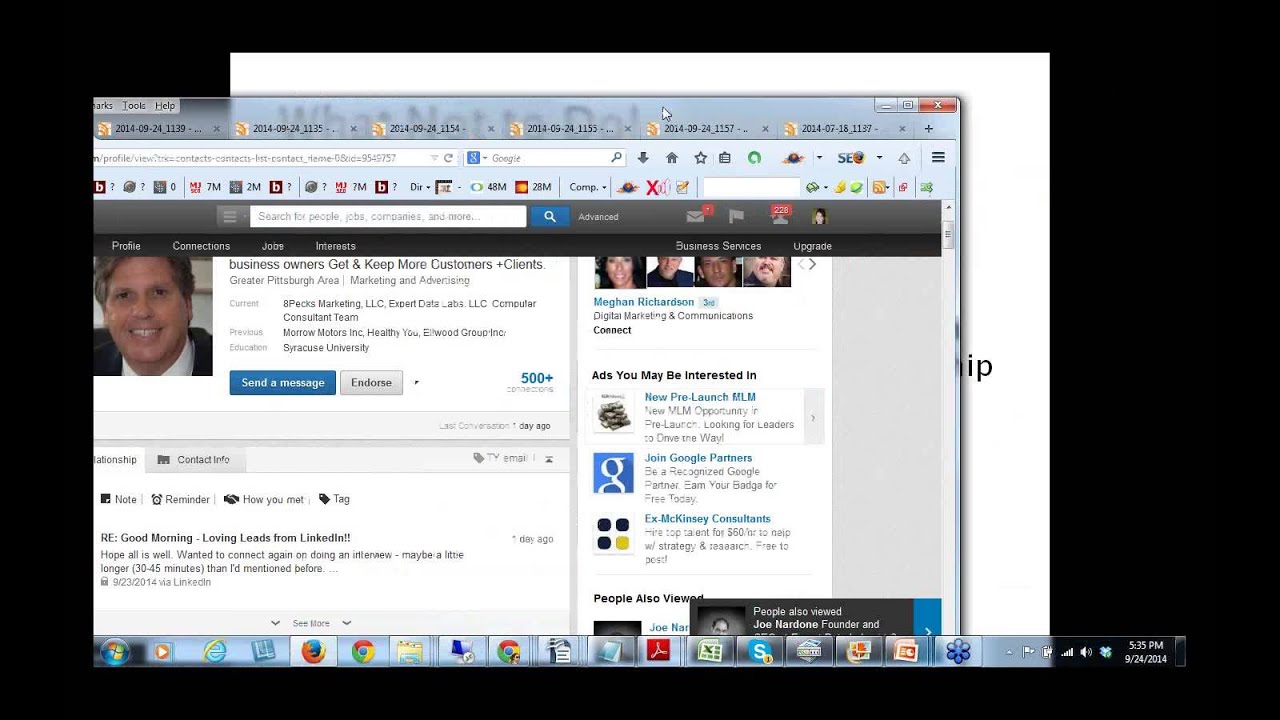Close the 2014-09-24_1139 tab
The width and height of the screenshot is (1280, 720).
[x=216, y=128]
